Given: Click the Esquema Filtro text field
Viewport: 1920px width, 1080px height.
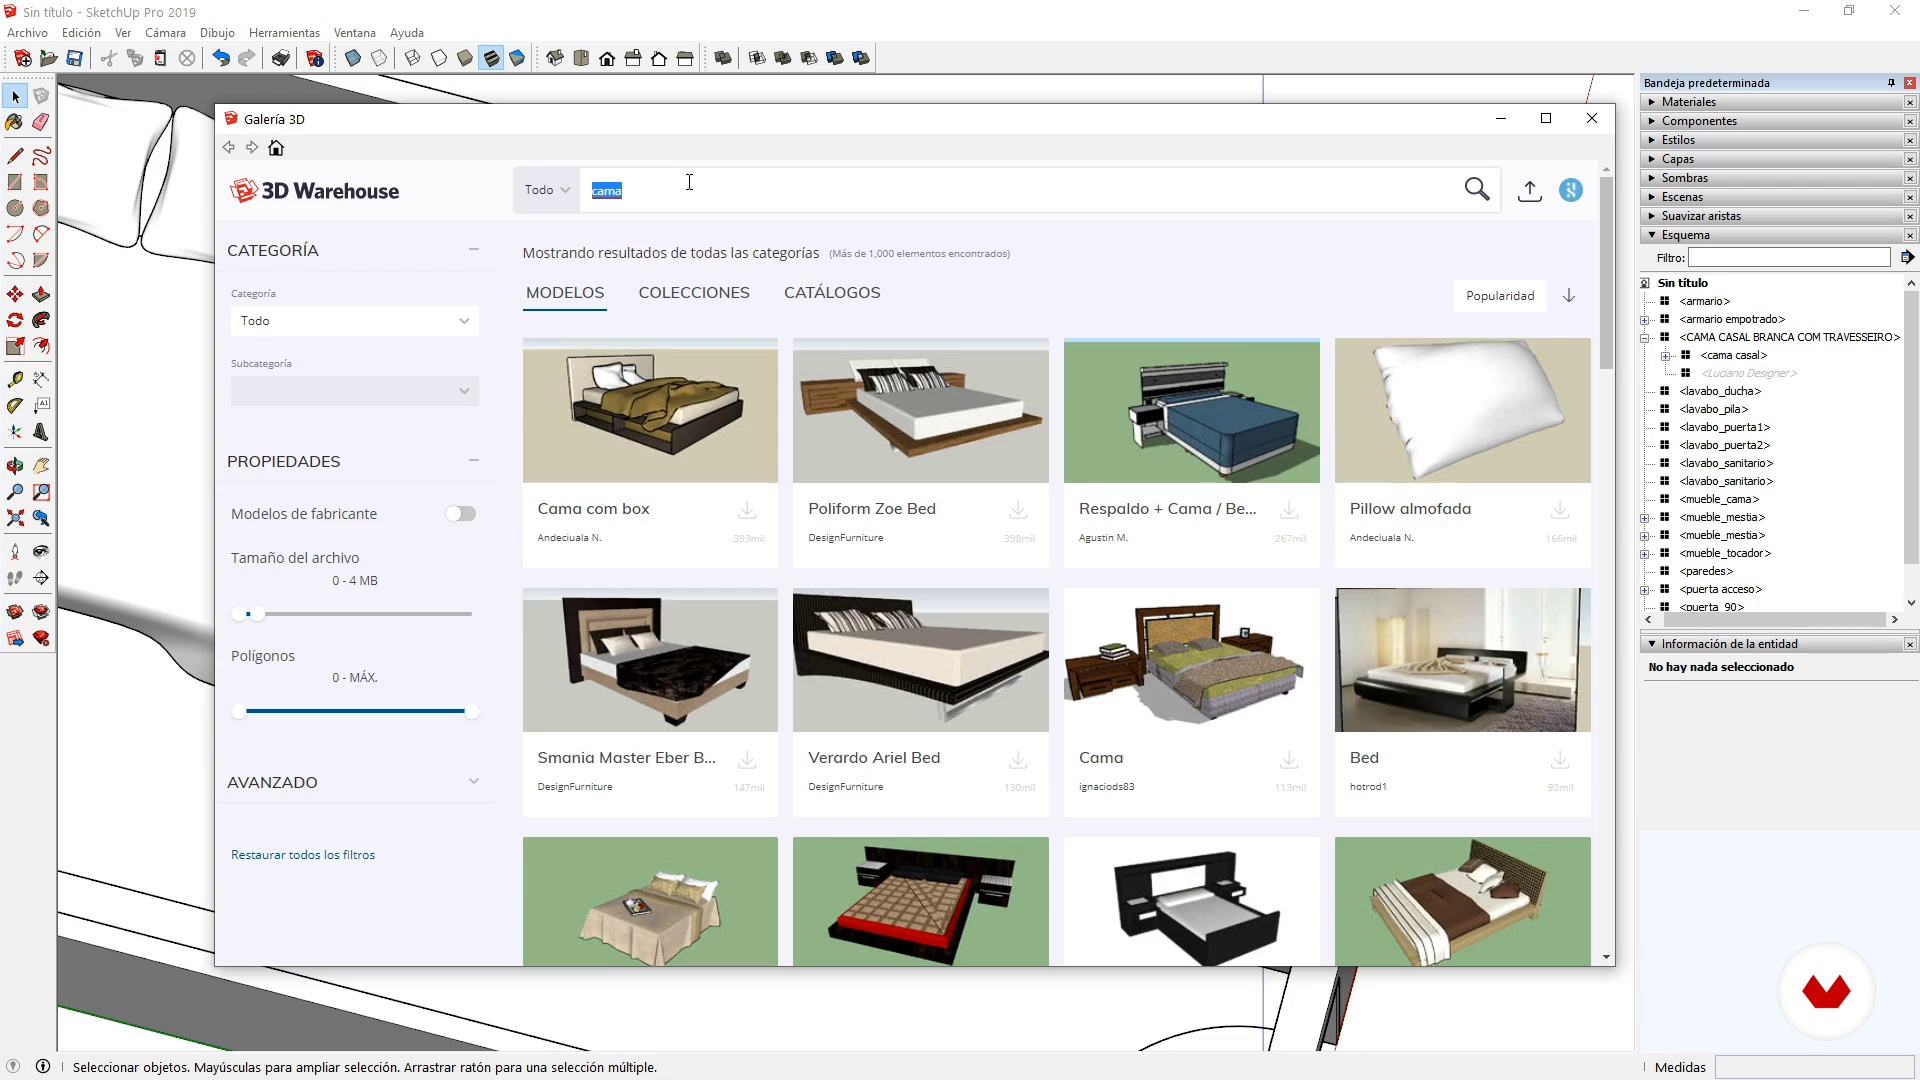Looking at the screenshot, I should point(1789,258).
